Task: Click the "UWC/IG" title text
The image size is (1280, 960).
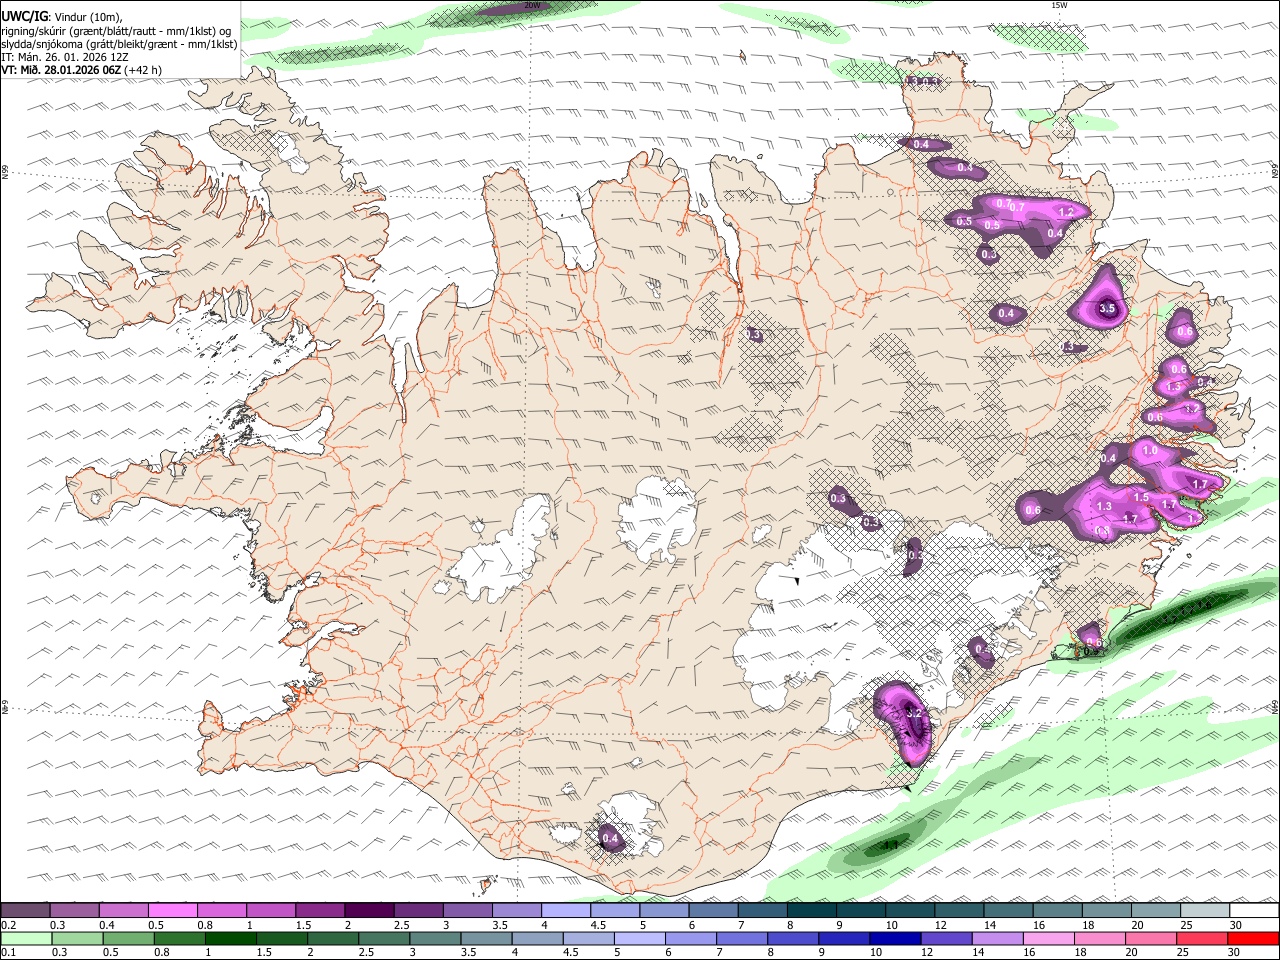Action: (24, 17)
